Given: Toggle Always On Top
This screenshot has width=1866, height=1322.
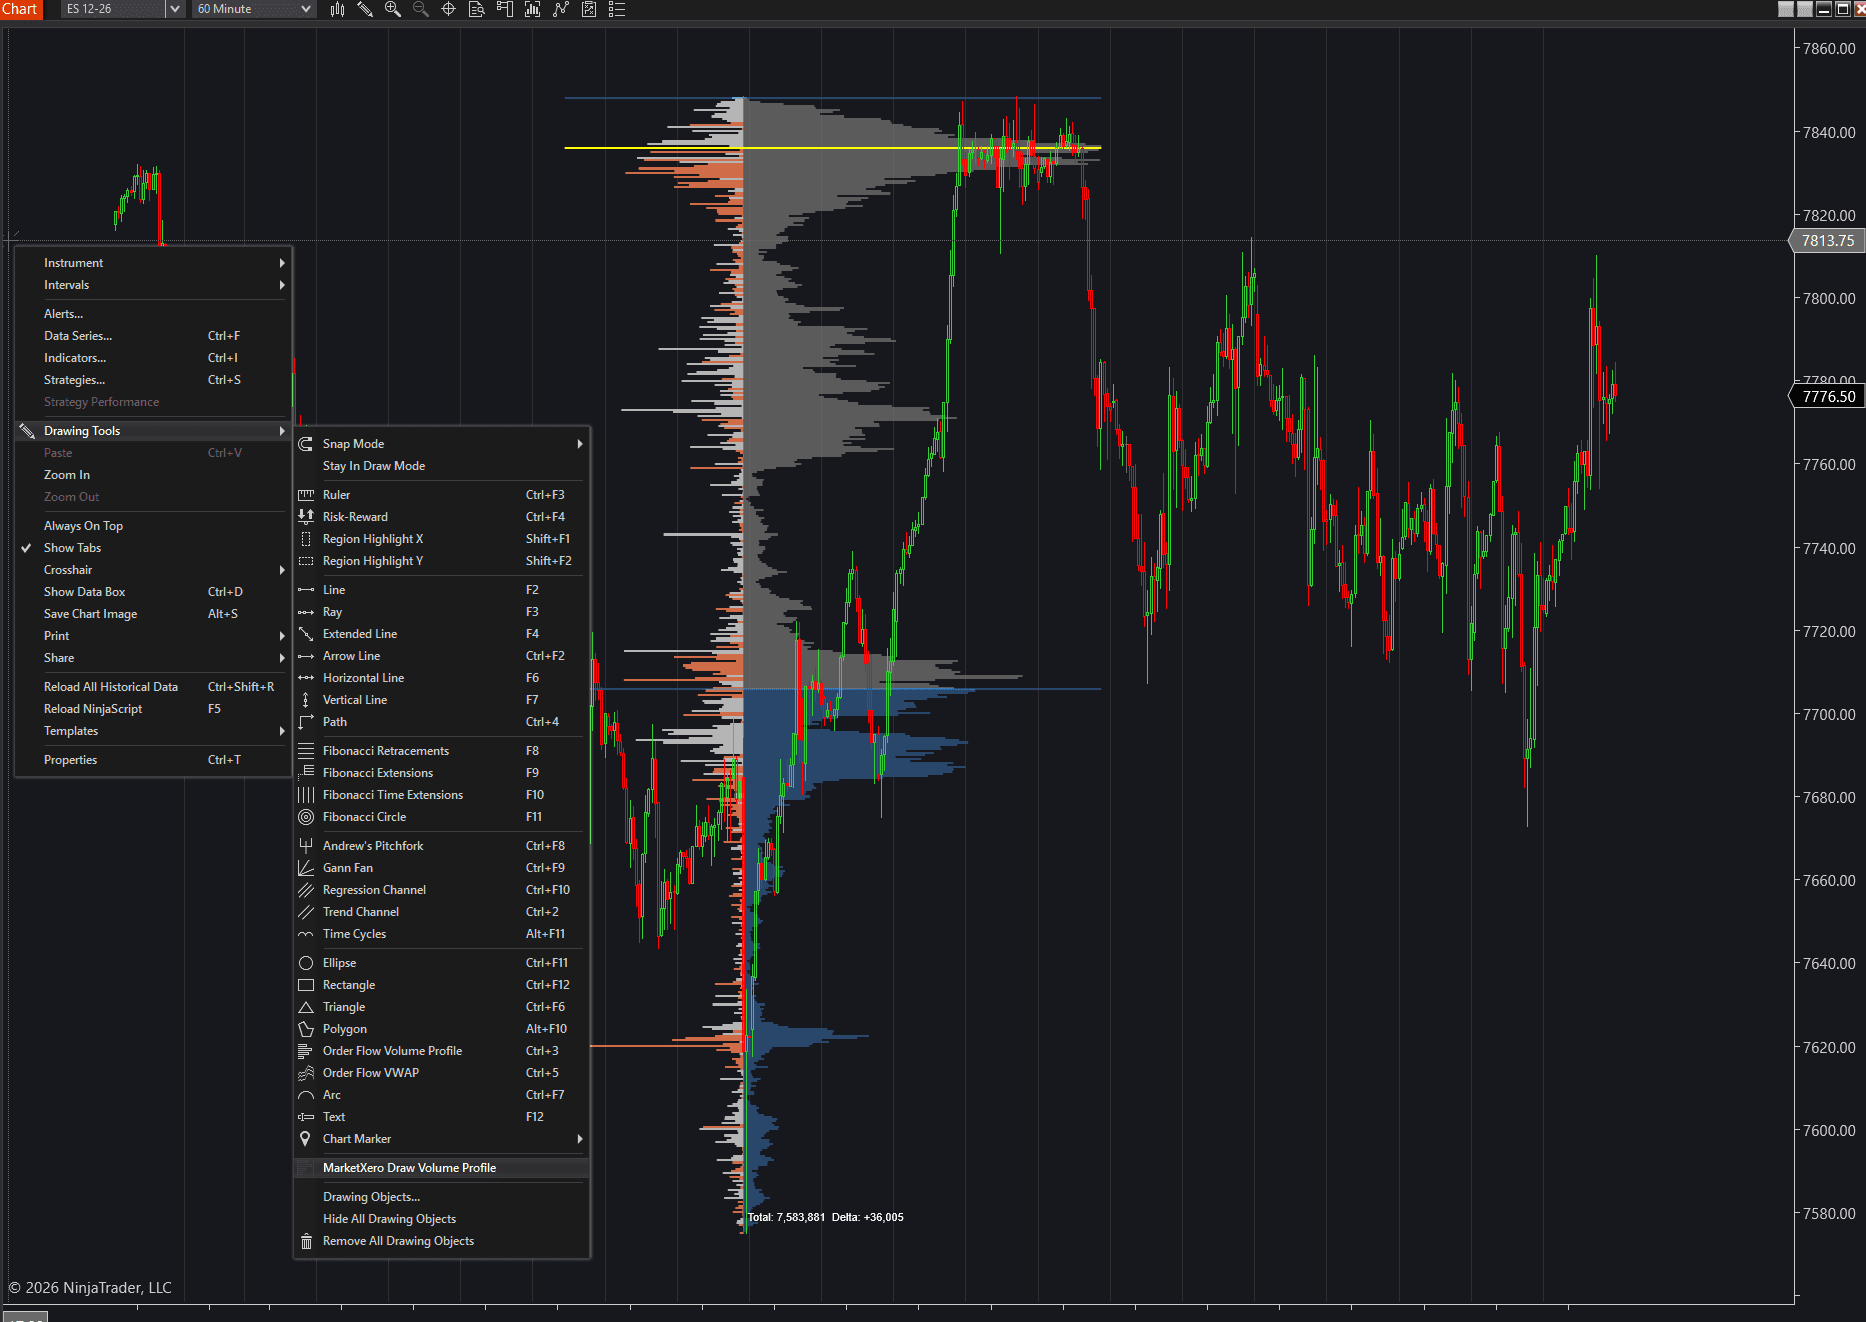Looking at the screenshot, I should click(x=153, y=526).
